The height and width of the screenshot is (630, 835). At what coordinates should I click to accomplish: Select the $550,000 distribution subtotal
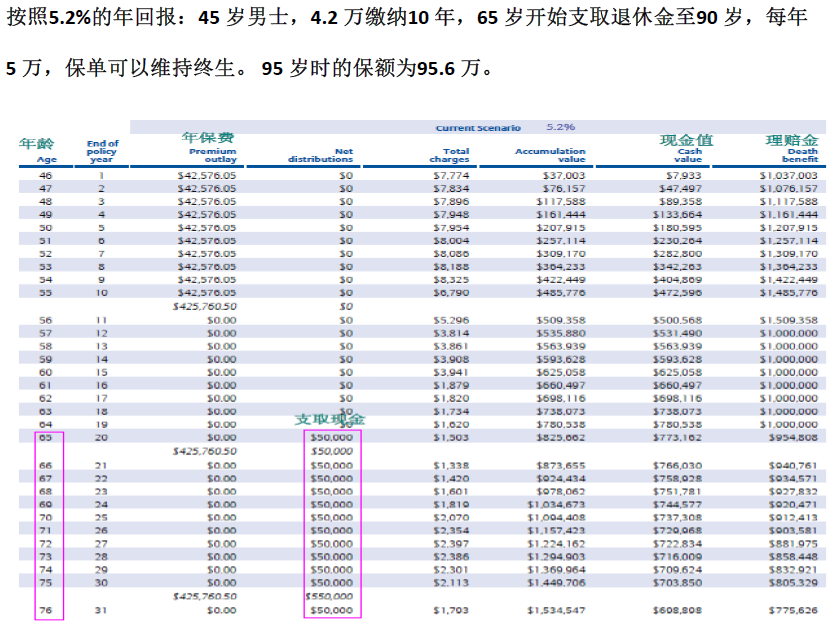click(330, 597)
